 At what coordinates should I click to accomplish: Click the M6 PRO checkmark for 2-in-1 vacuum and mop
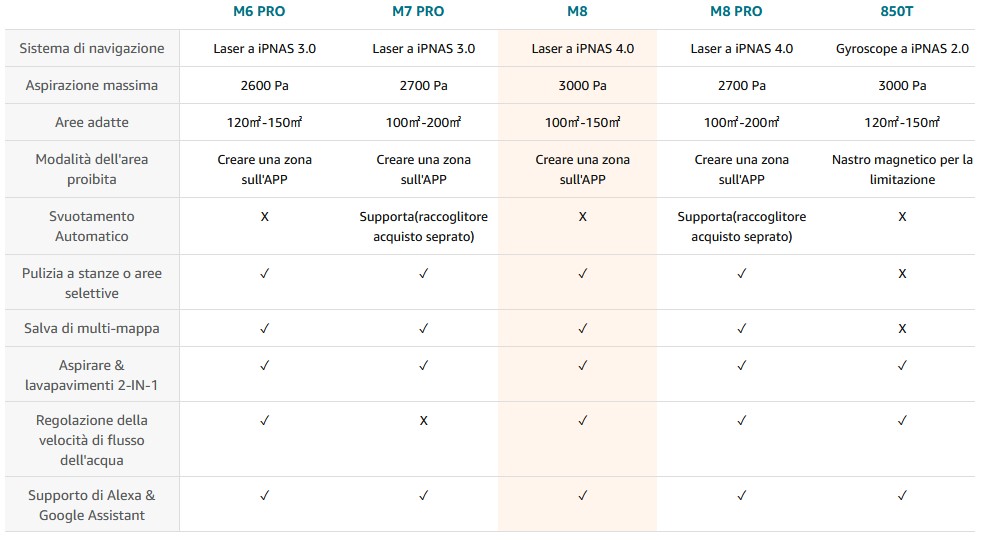click(x=264, y=366)
